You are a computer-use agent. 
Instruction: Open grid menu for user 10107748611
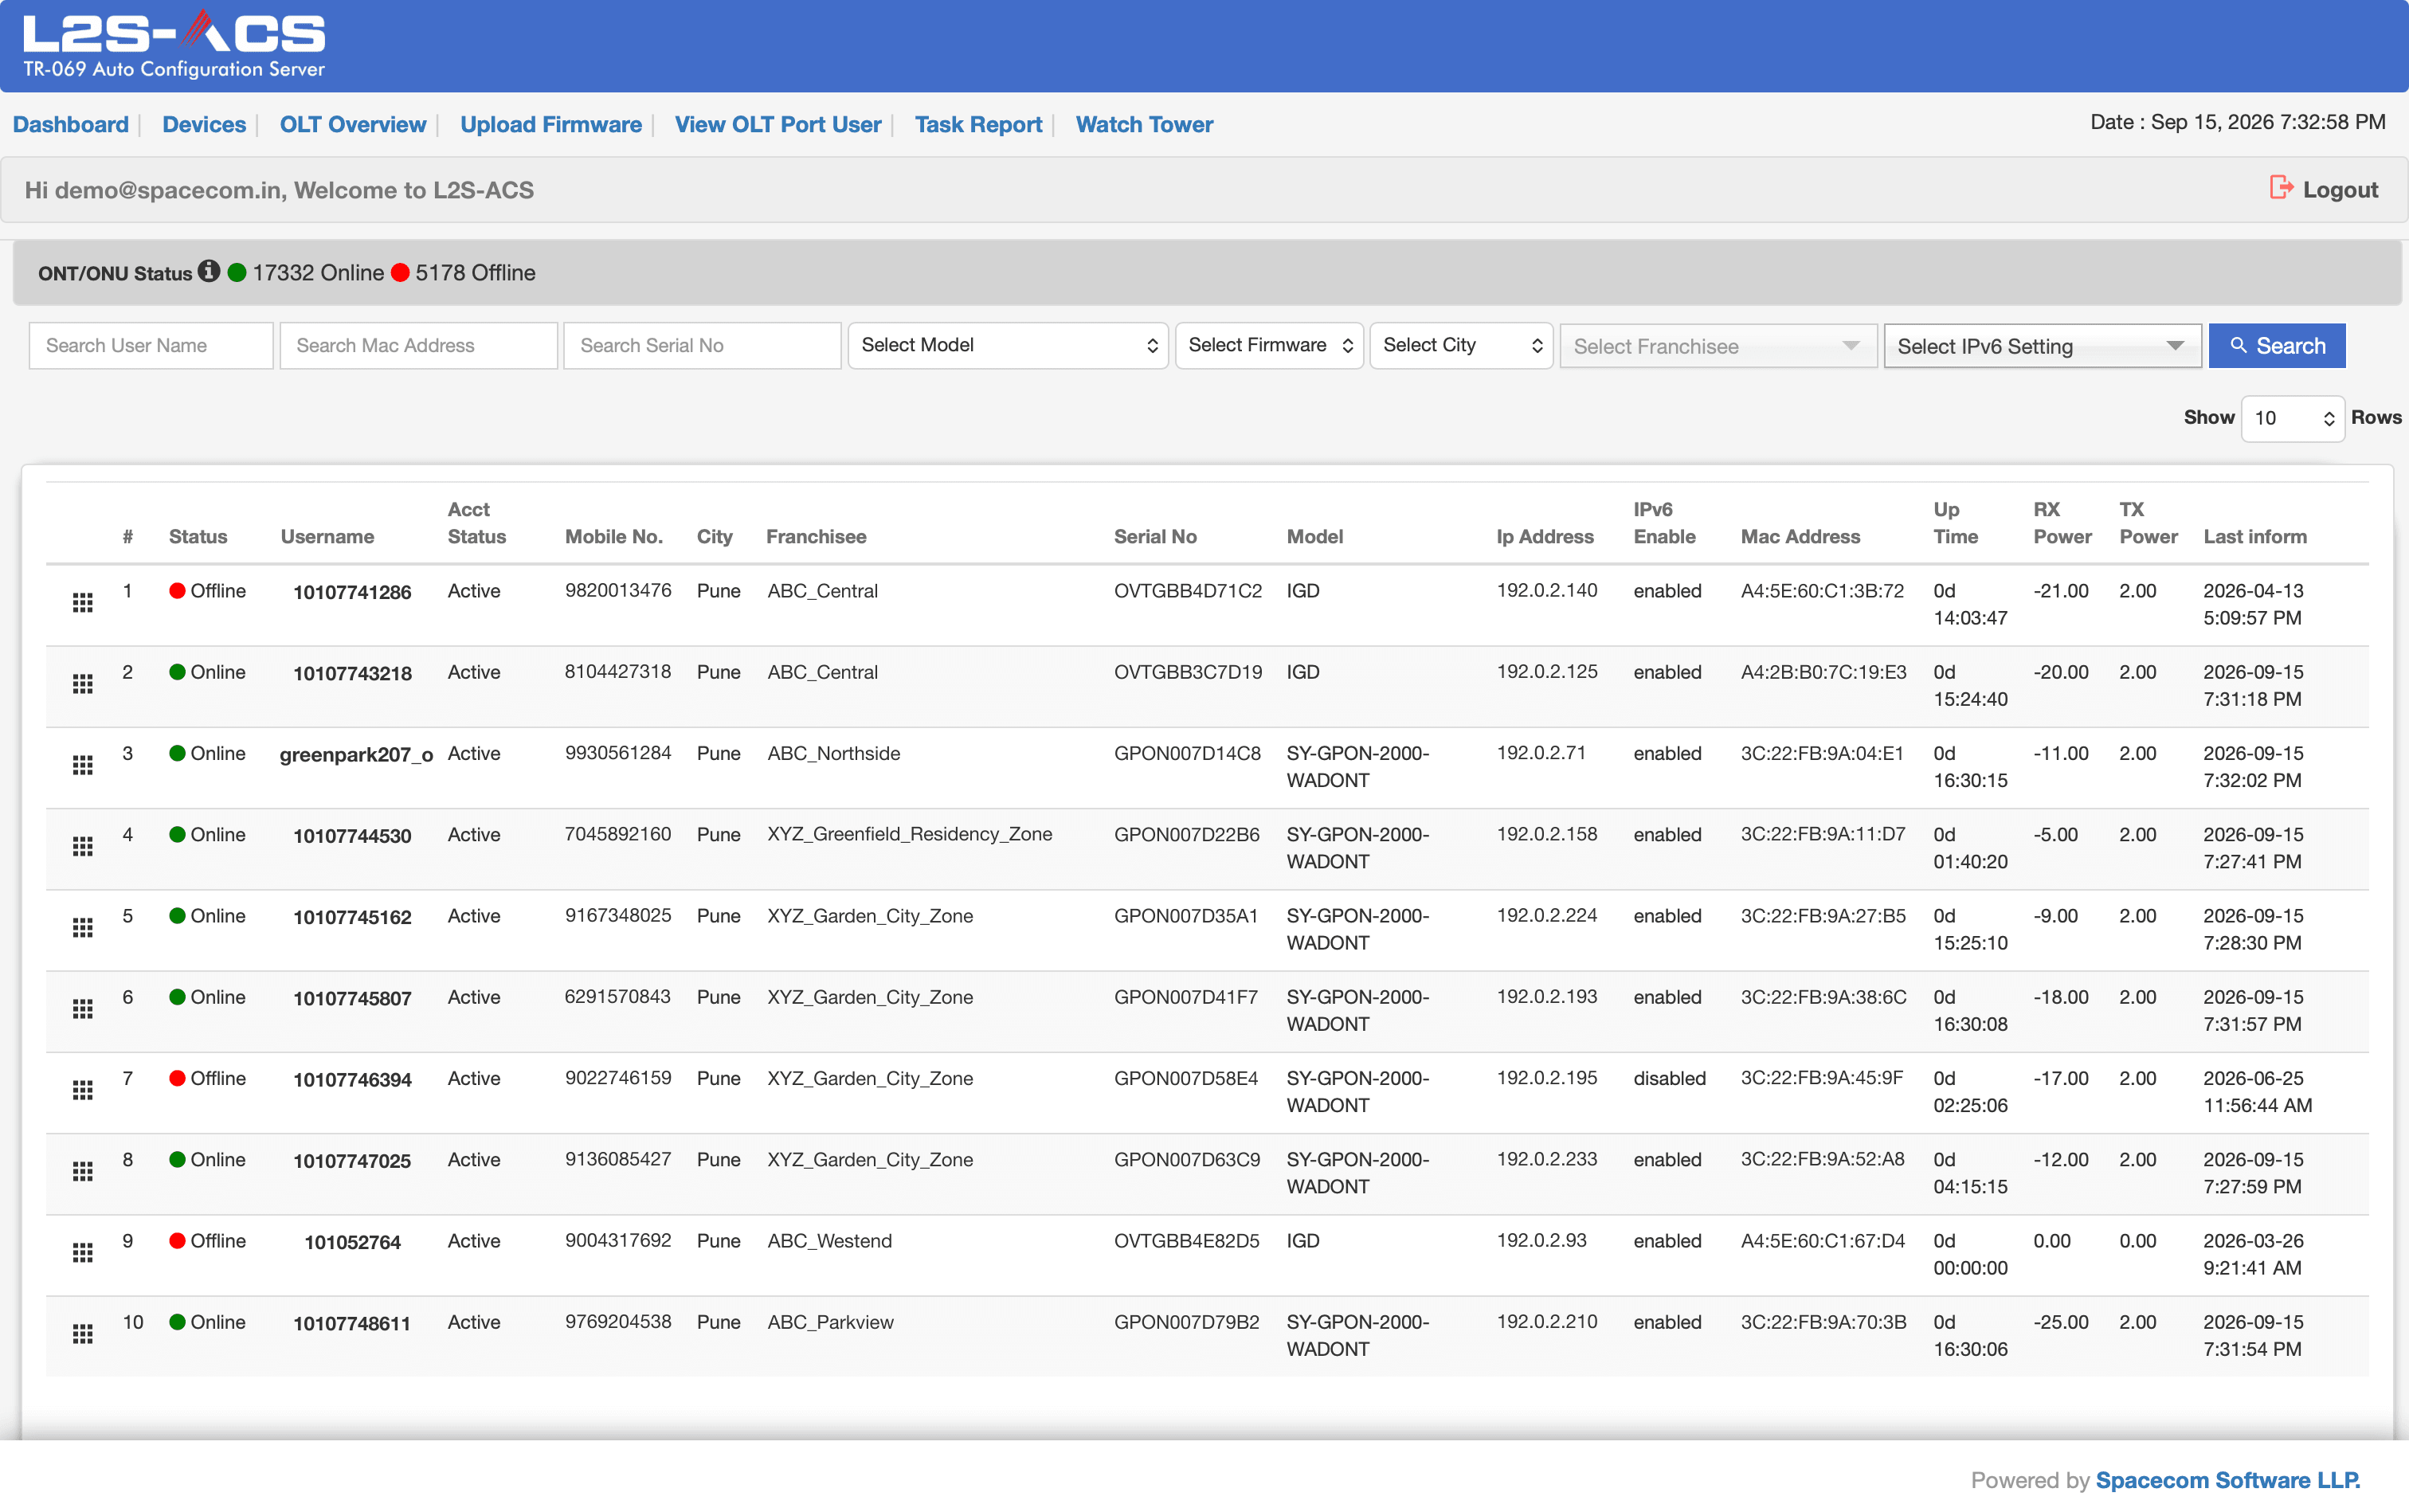click(x=83, y=1334)
